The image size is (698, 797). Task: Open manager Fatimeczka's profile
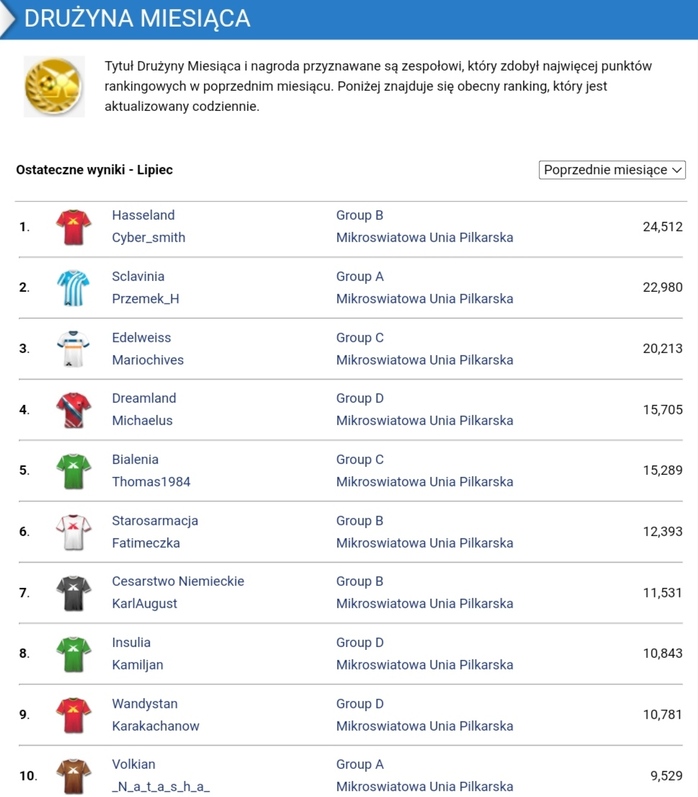(x=146, y=543)
